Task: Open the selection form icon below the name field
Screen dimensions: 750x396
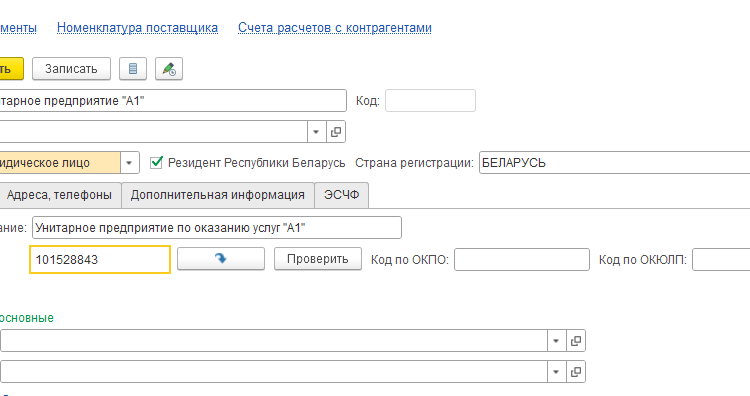Action: [336, 132]
